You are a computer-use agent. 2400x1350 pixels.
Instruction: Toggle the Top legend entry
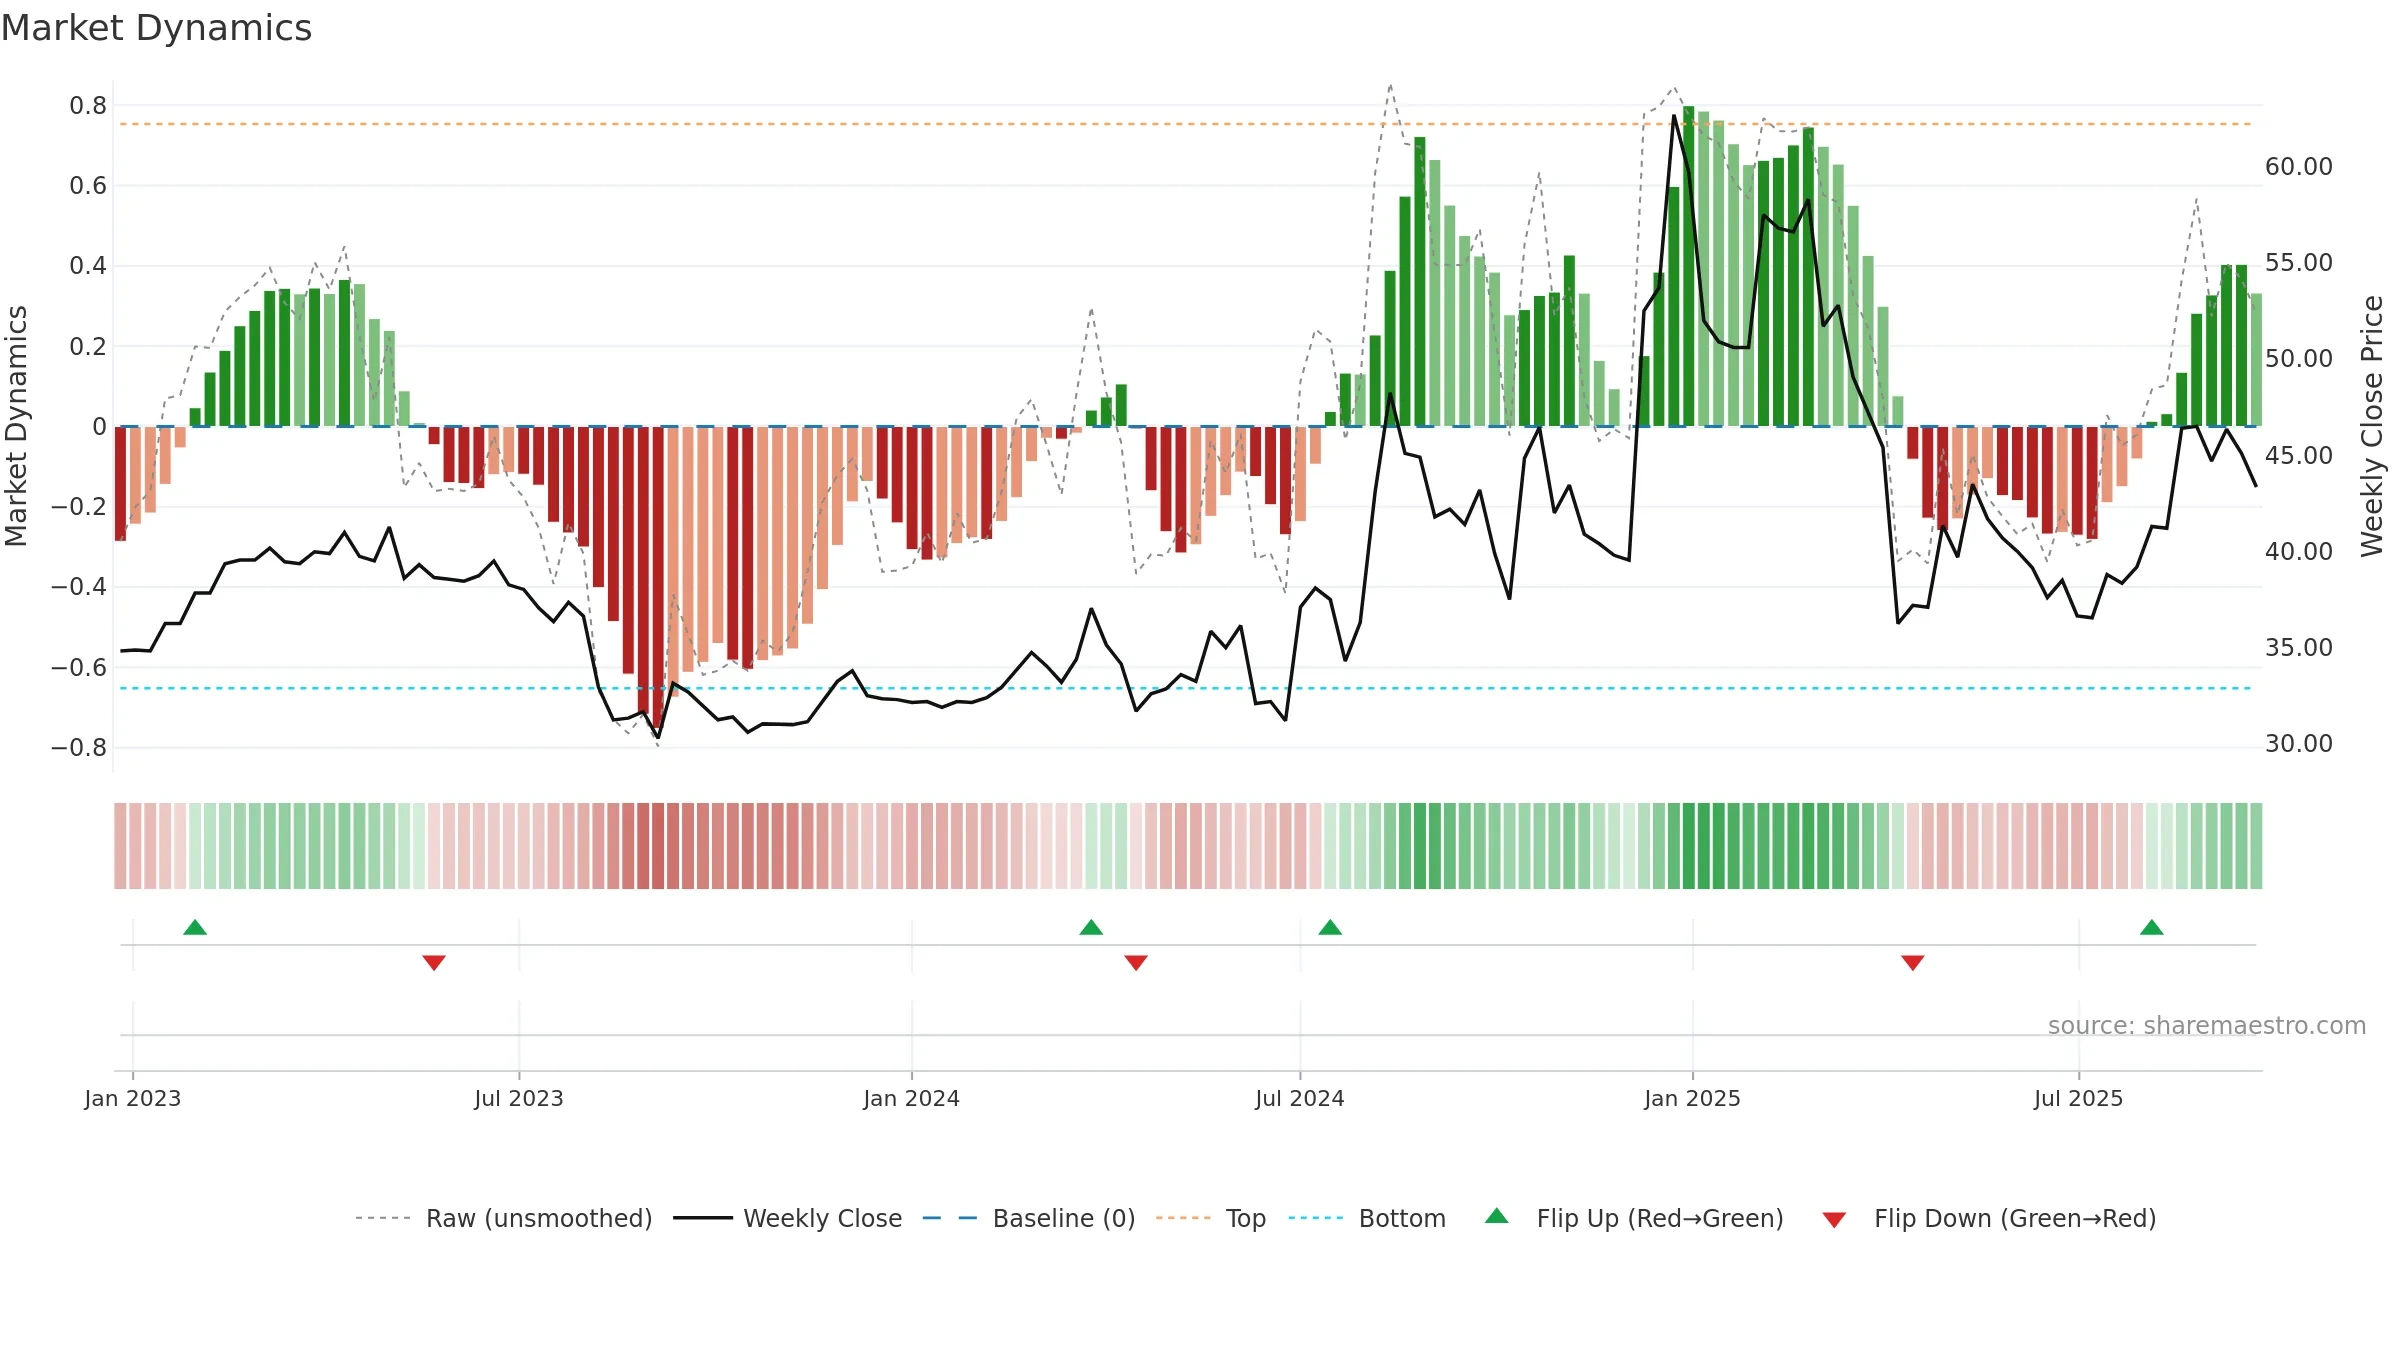pyautogui.click(x=1211, y=1218)
